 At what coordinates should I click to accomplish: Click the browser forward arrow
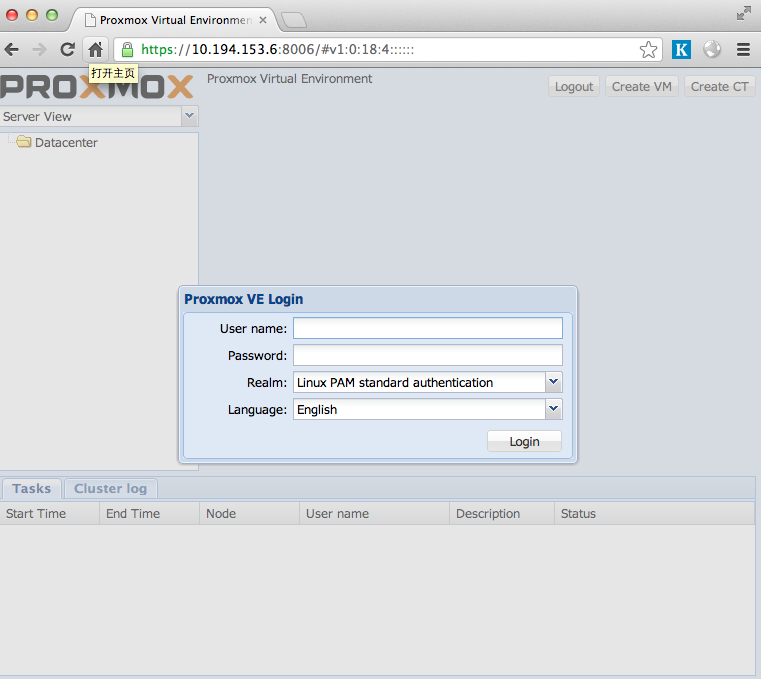click(39, 50)
